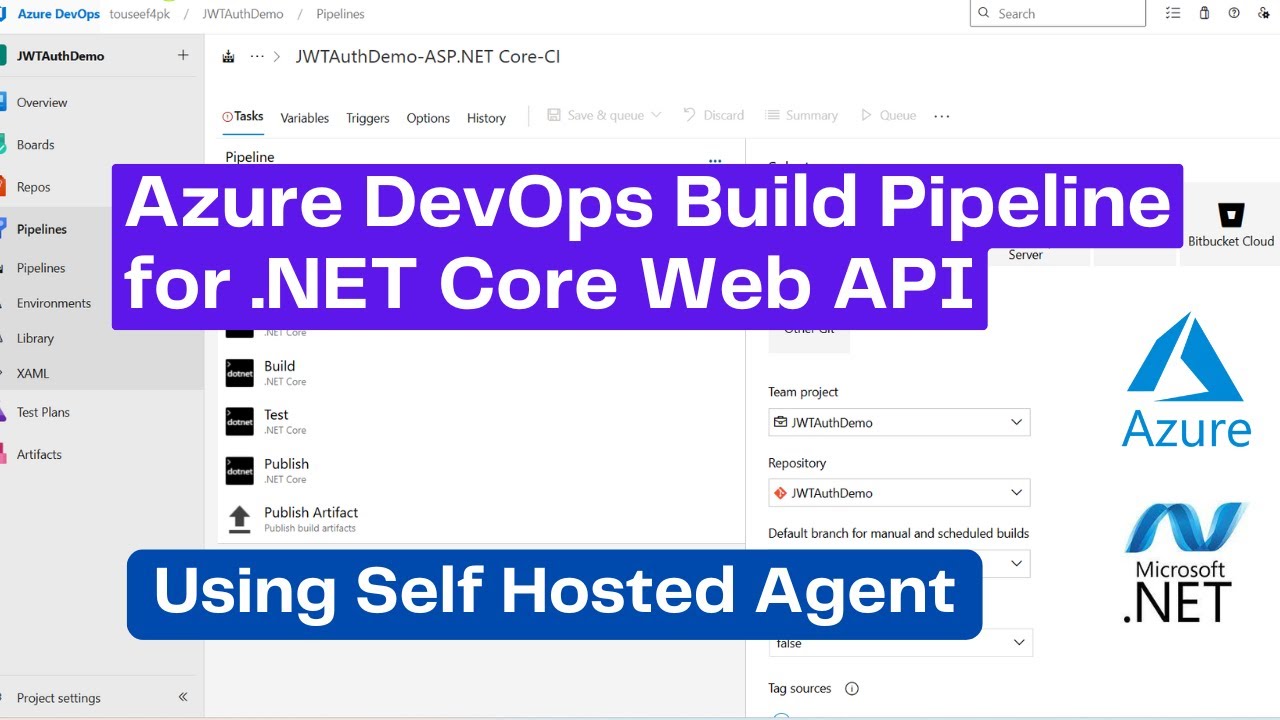Open the User settings icon
The height and width of the screenshot is (720, 1280).
click(x=1264, y=13)
